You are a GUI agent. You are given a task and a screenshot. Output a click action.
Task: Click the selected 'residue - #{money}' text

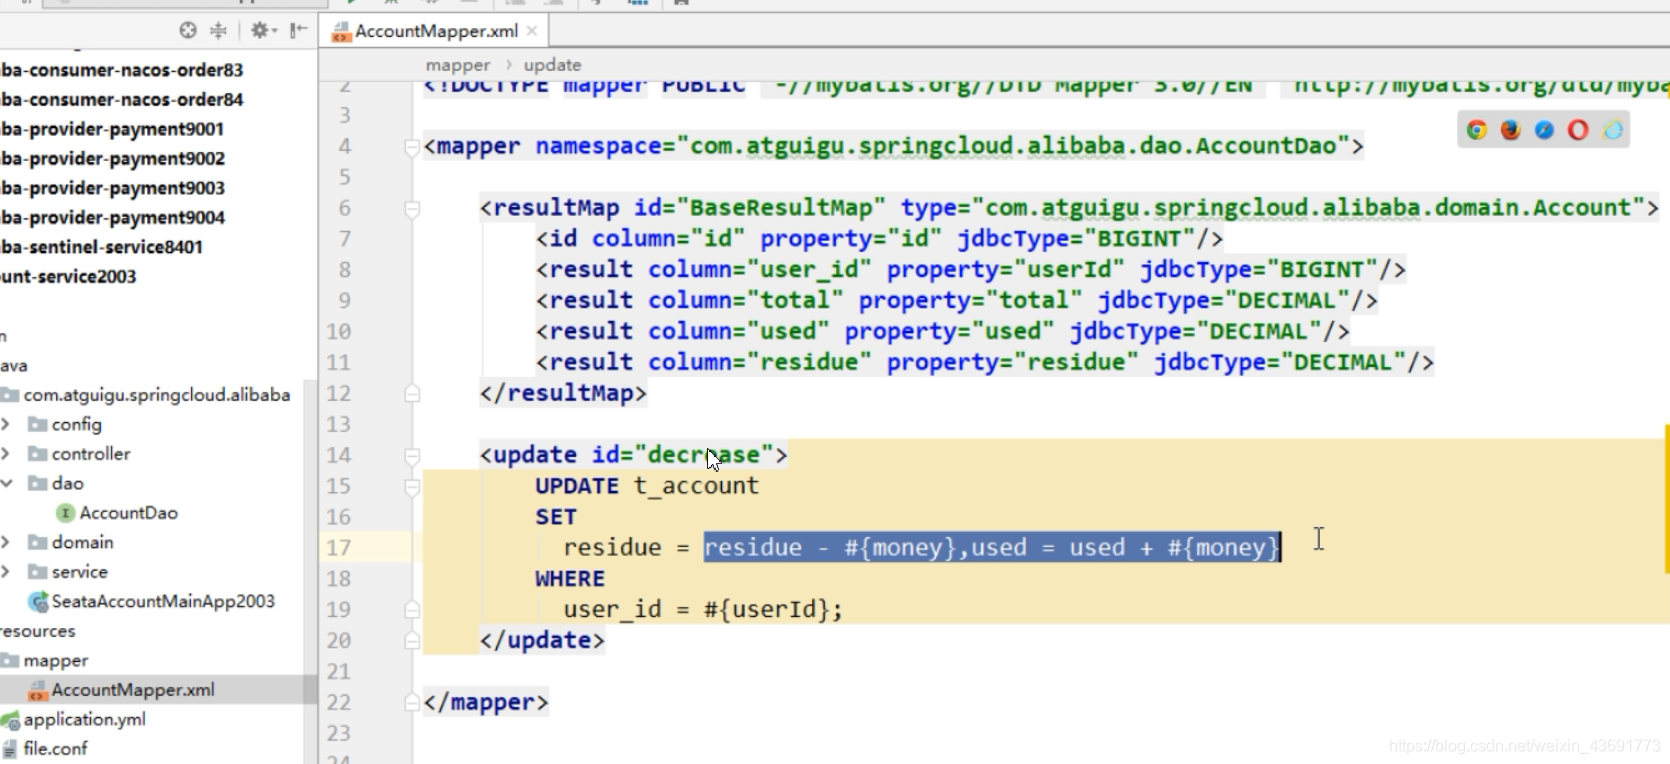(829, 548)
